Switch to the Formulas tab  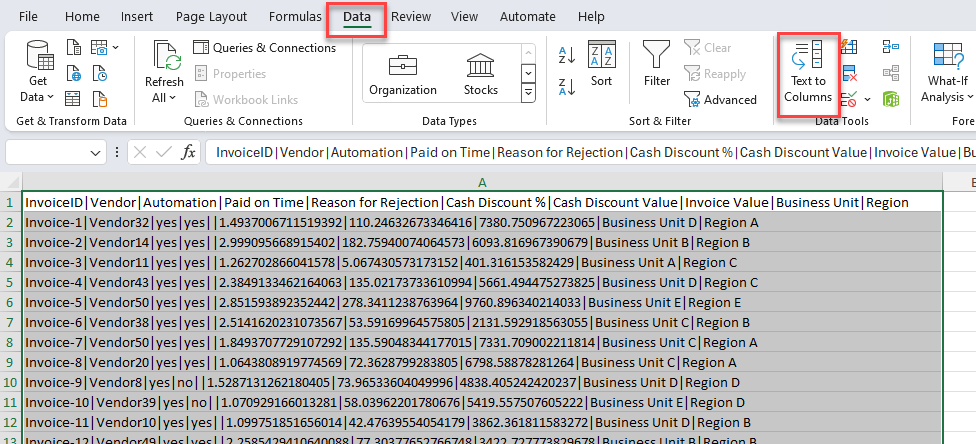point(295,17)
